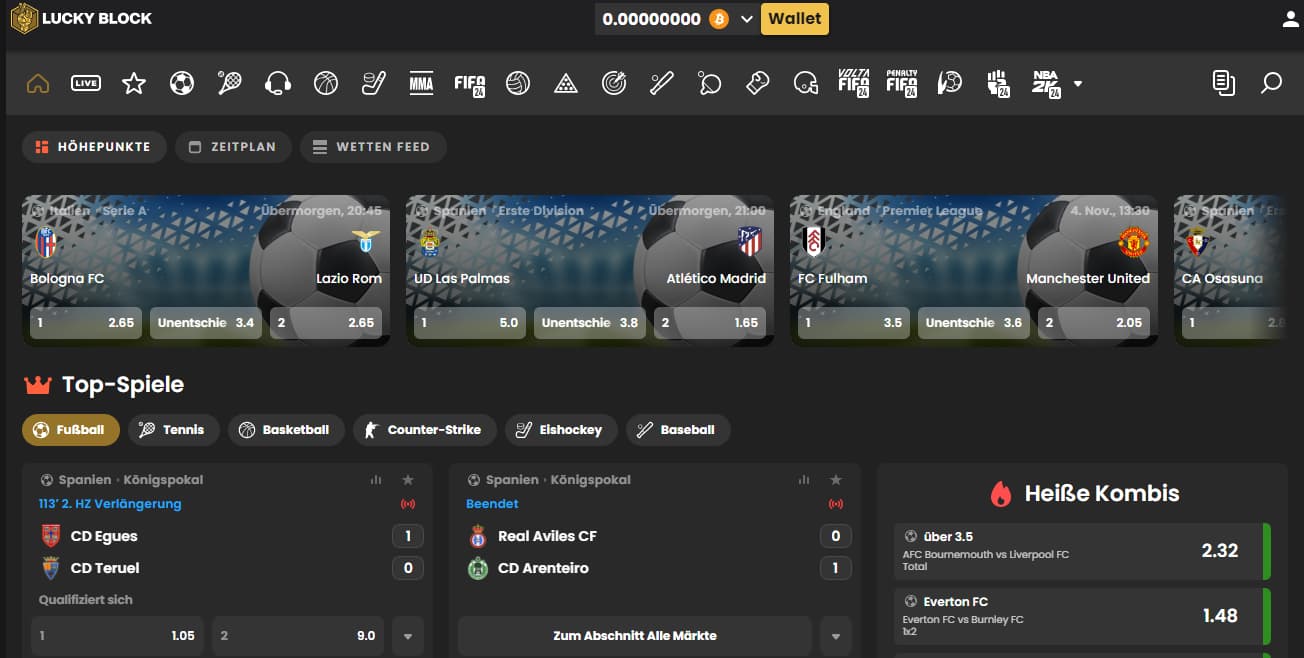This screenshot has width=1304, height=658.
Task: Favorite the CD Egues match star
Action: tap(408, 480)
